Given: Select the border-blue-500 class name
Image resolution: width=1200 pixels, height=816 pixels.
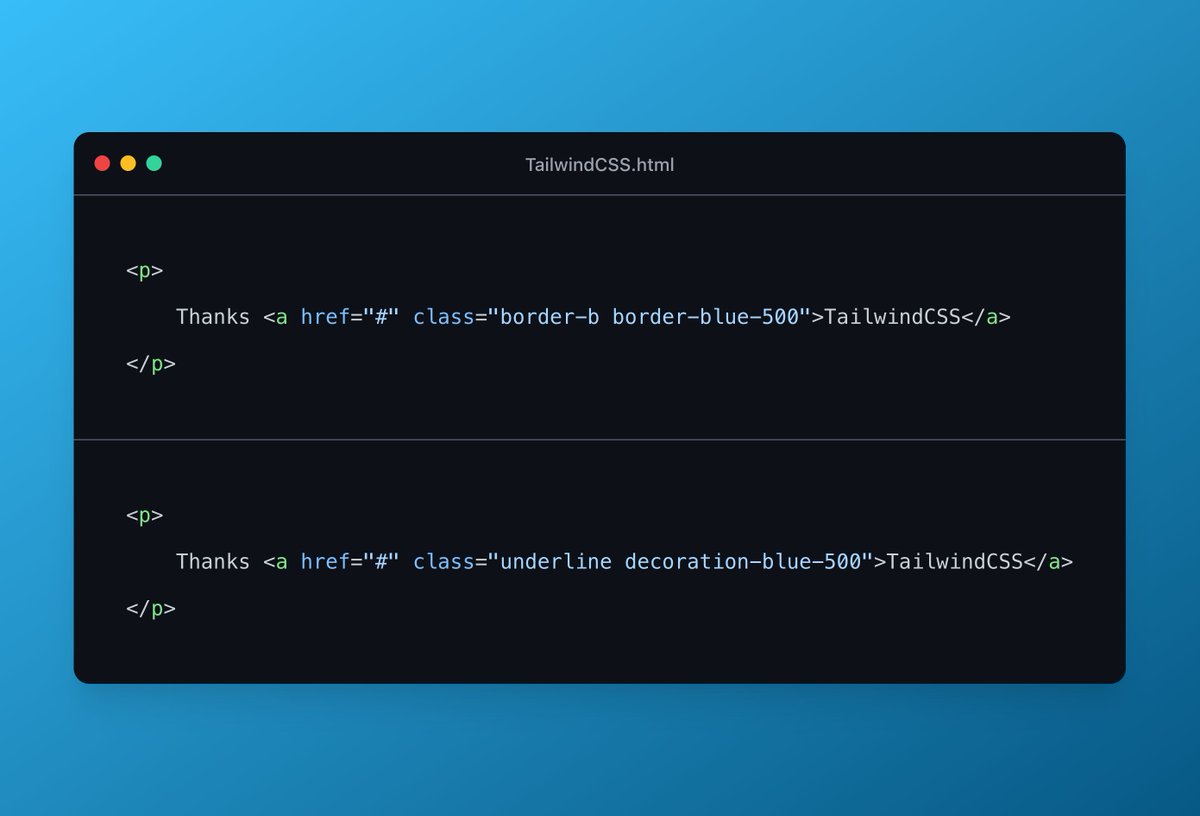Looking at the screenshot, I should tap(706, 317).
